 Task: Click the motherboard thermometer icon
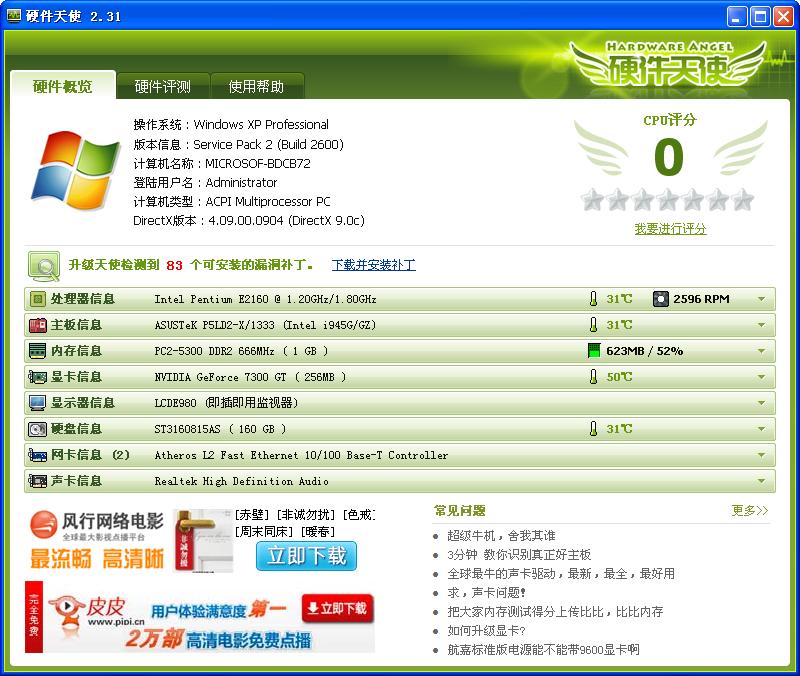pyautogui.click(x=593, y=325)
